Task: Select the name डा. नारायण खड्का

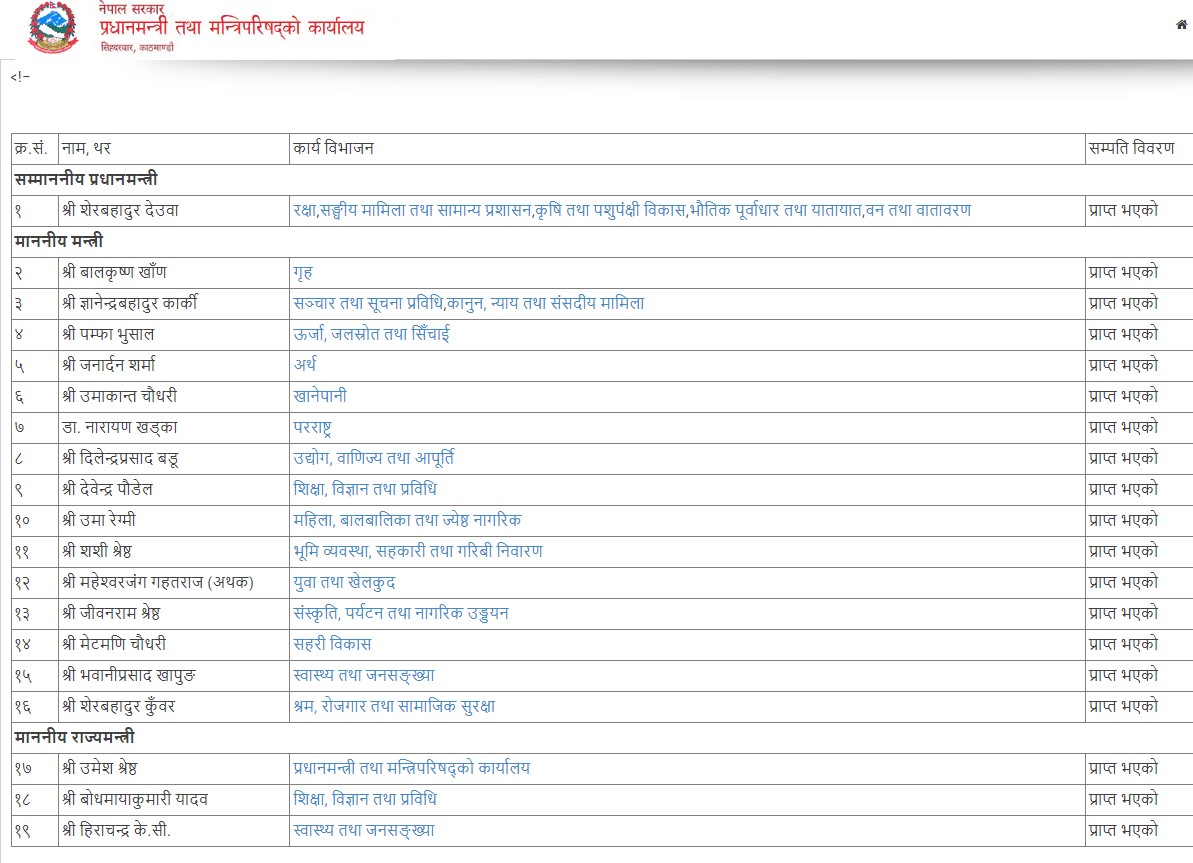Action: tap(119, 427)
